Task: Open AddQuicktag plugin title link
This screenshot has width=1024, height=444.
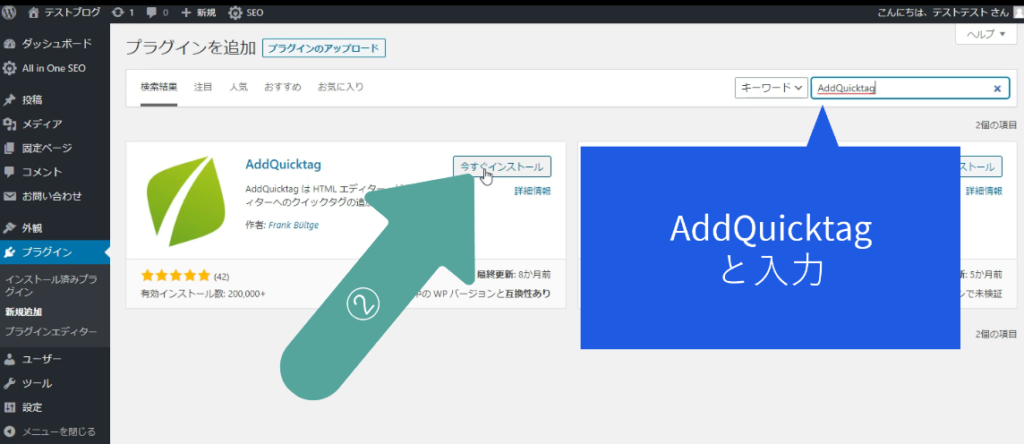Action: tap(283, 163)
